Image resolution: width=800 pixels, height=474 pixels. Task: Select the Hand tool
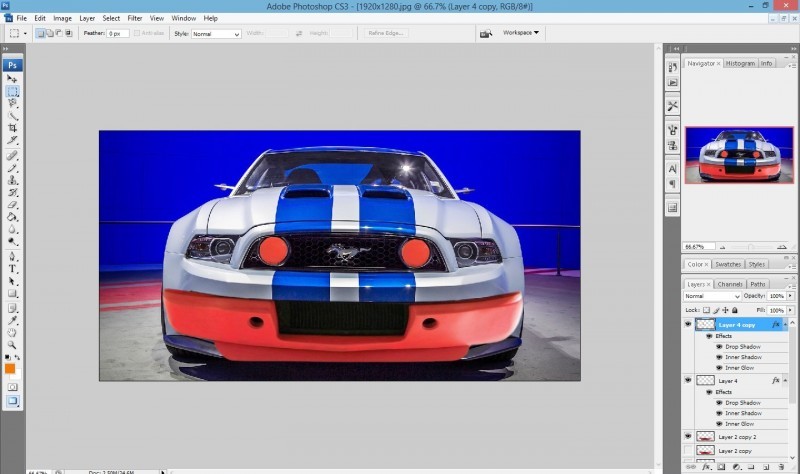(12, 333)
